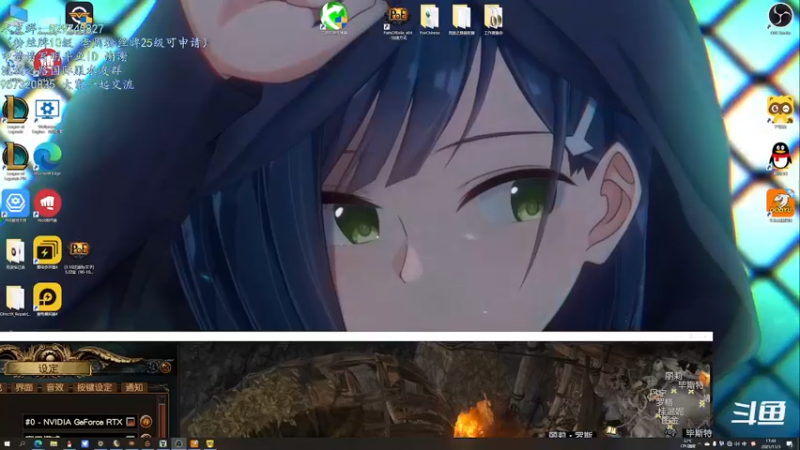Launch Microsoft Edge from desktop

click(x=47, y=159)
